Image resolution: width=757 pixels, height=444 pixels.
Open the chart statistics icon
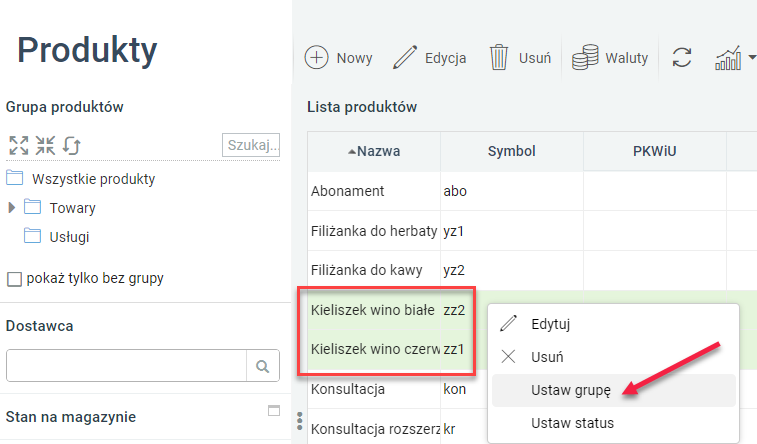[728, 57]
